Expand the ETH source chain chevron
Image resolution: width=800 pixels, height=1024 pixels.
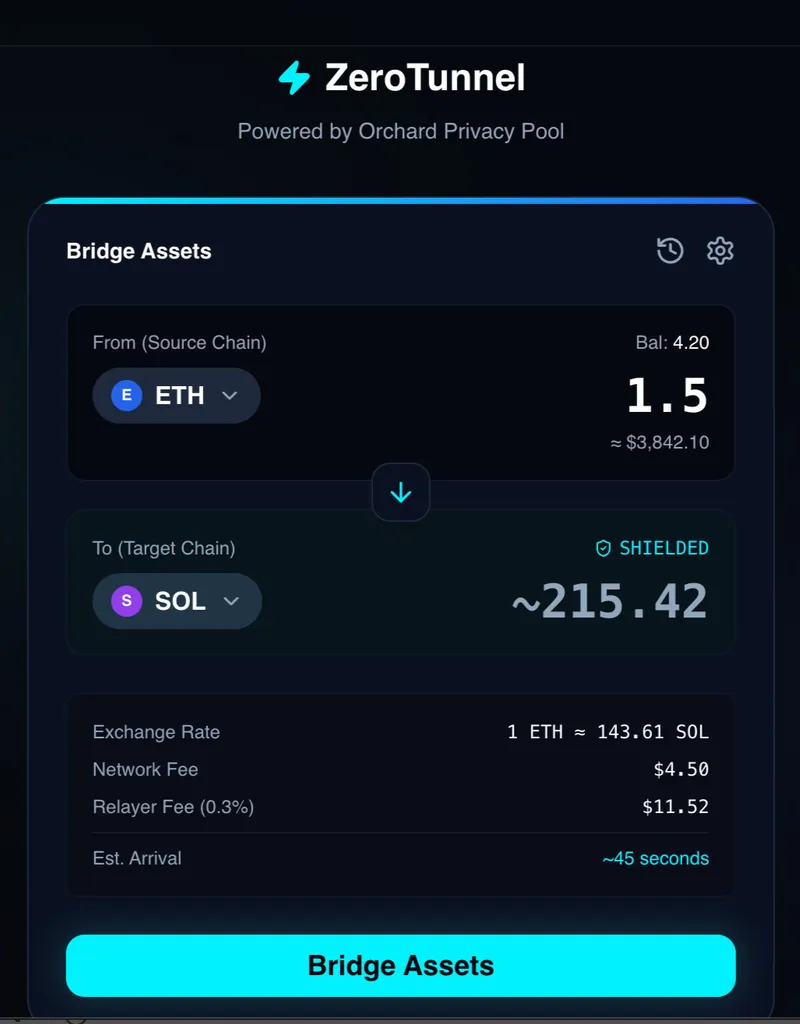click(230, 396)
